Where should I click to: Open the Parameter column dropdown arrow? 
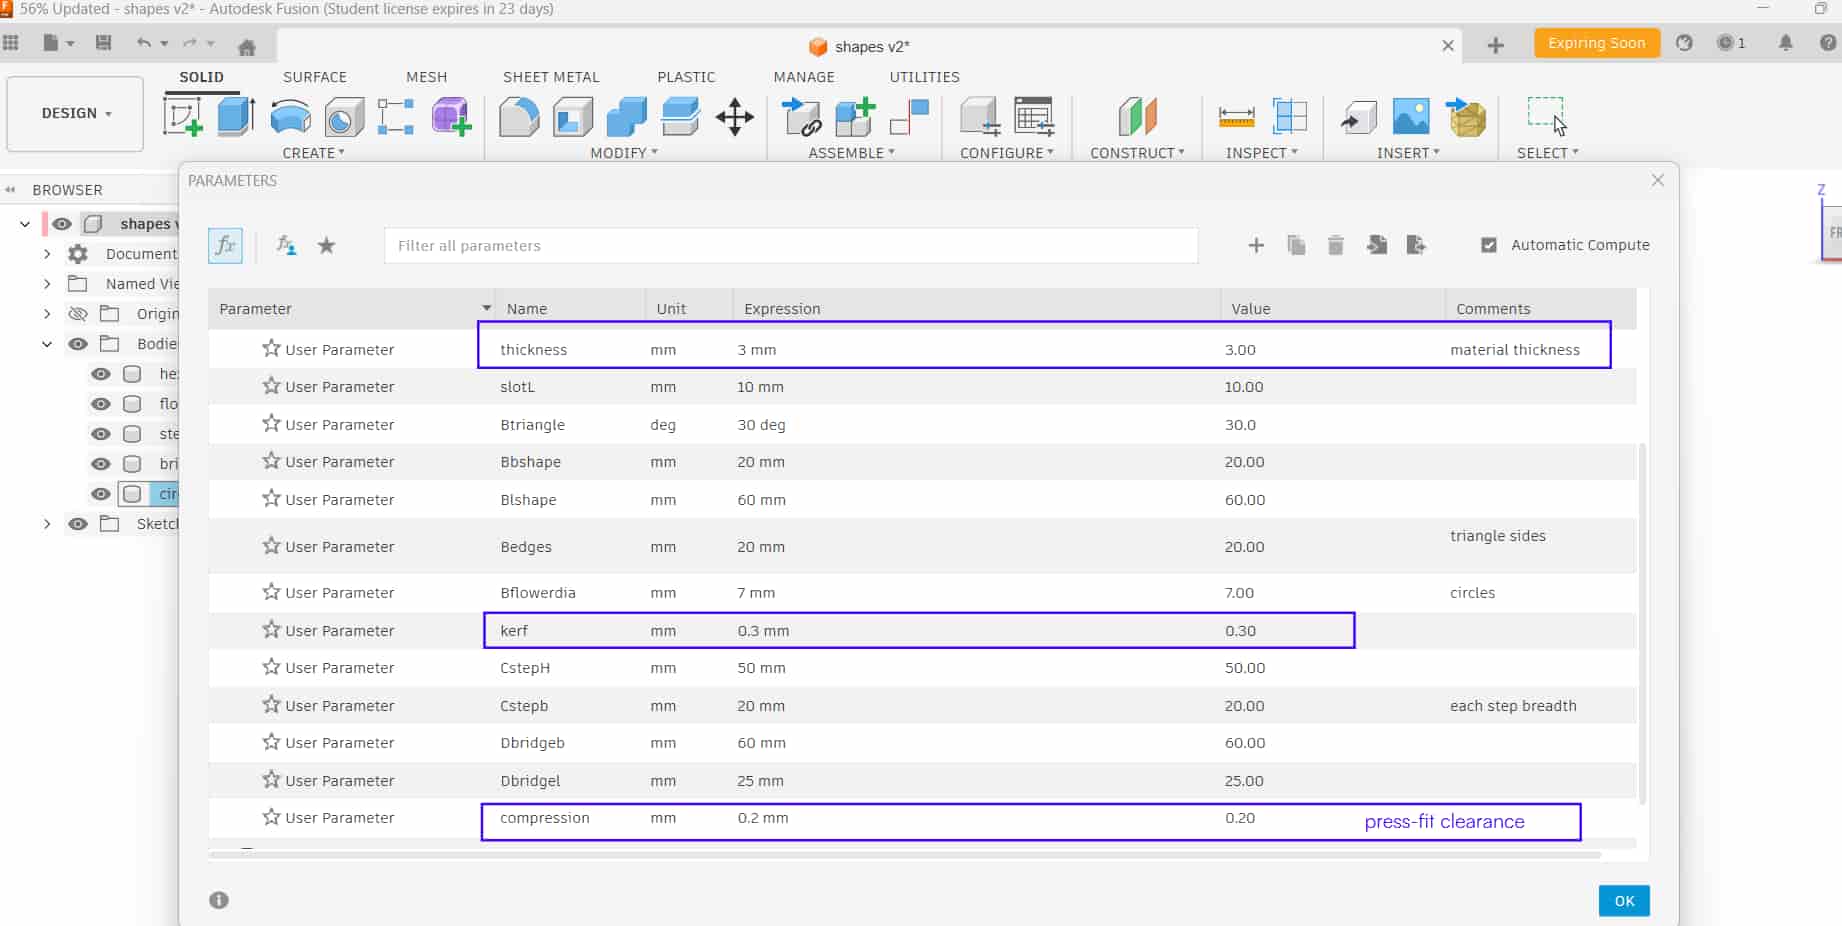point(486,308)
